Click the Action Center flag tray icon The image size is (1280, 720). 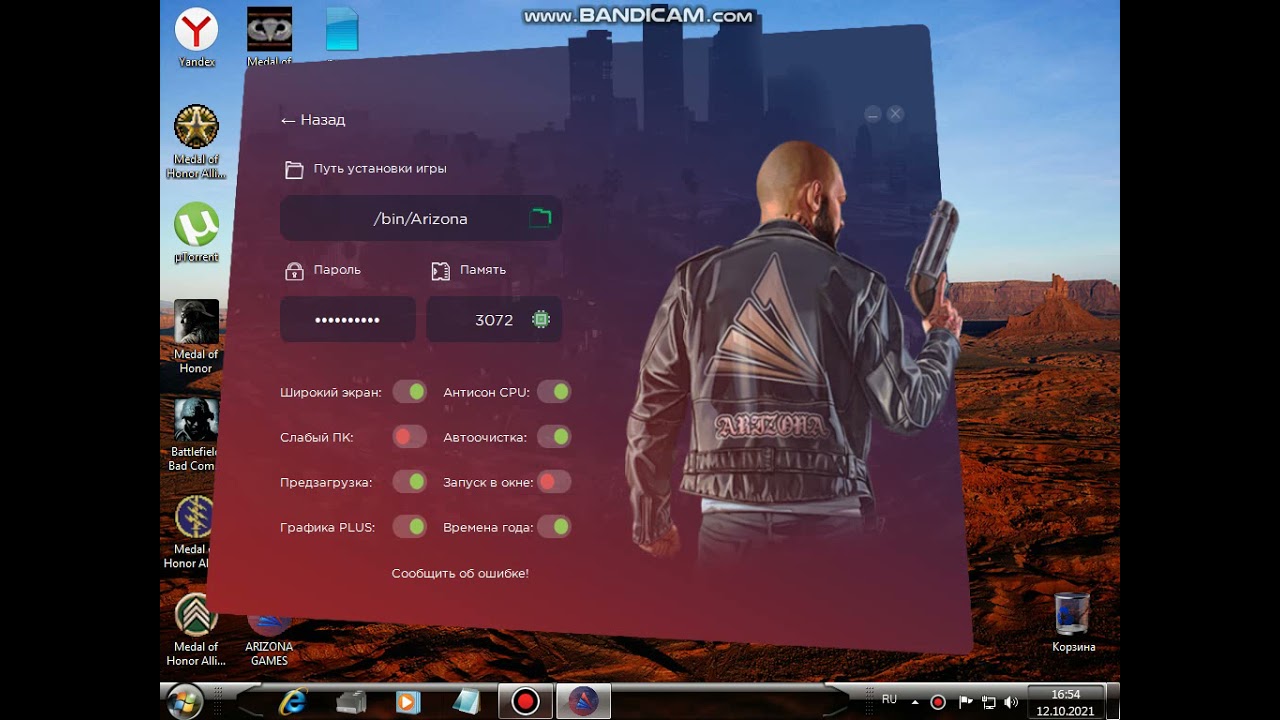click(966, 702)
